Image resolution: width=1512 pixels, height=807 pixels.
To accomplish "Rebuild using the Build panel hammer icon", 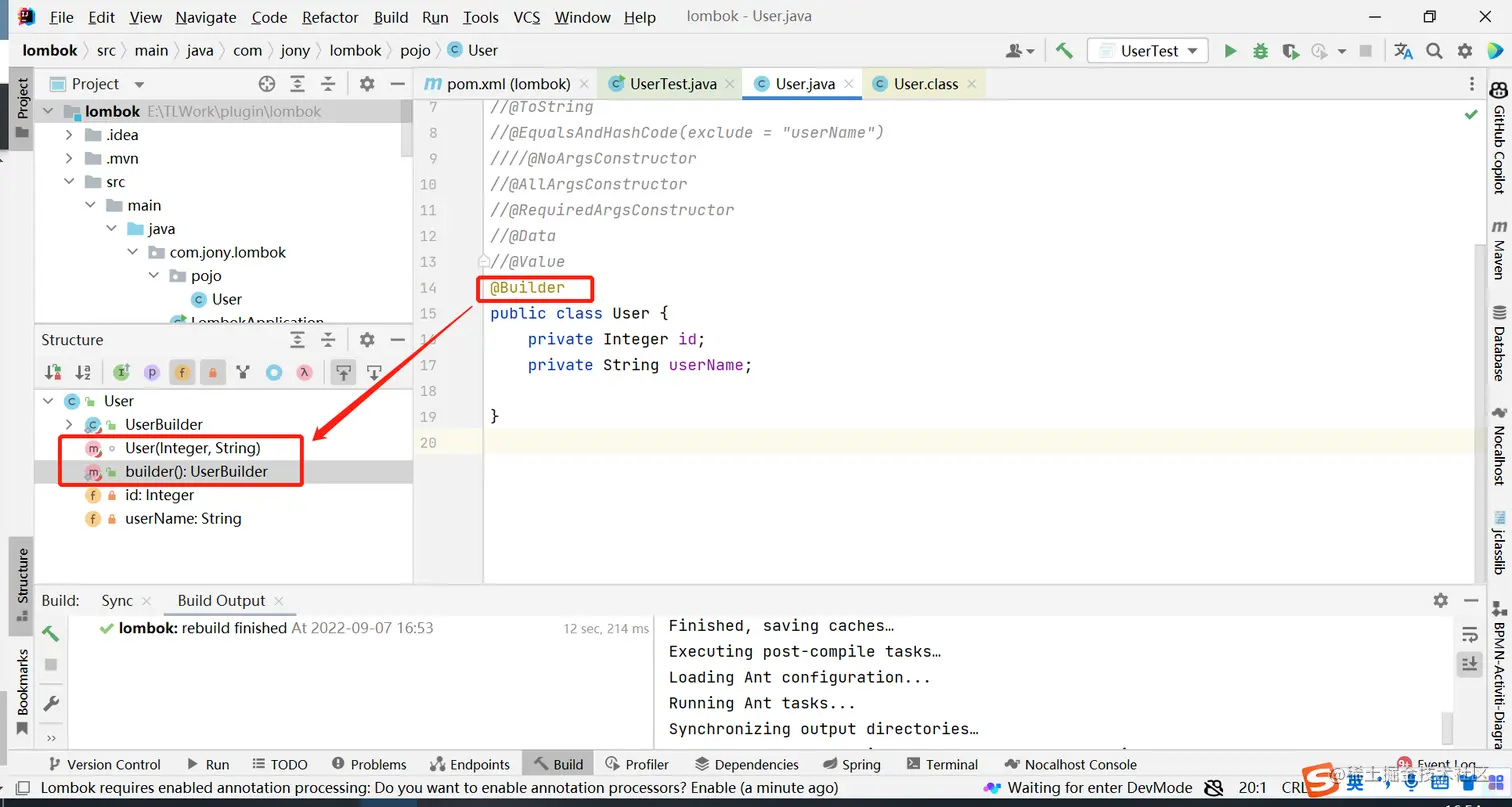I will [x=51, y=634].
